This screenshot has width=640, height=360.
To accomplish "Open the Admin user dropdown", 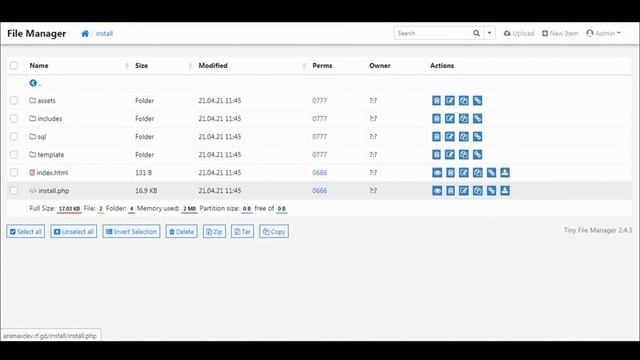I will 603,33.
